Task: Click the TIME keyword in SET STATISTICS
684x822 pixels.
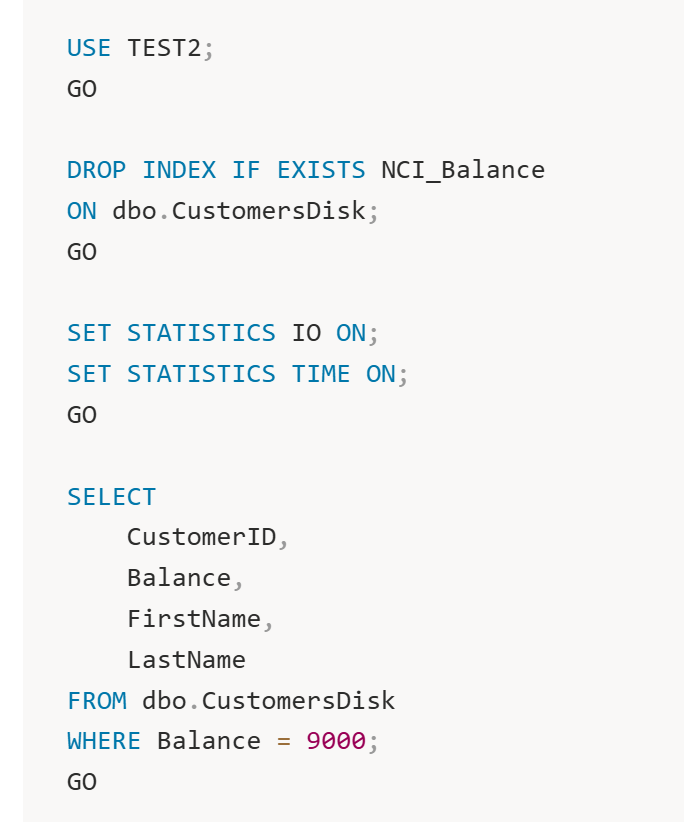Action: (321, 374)
